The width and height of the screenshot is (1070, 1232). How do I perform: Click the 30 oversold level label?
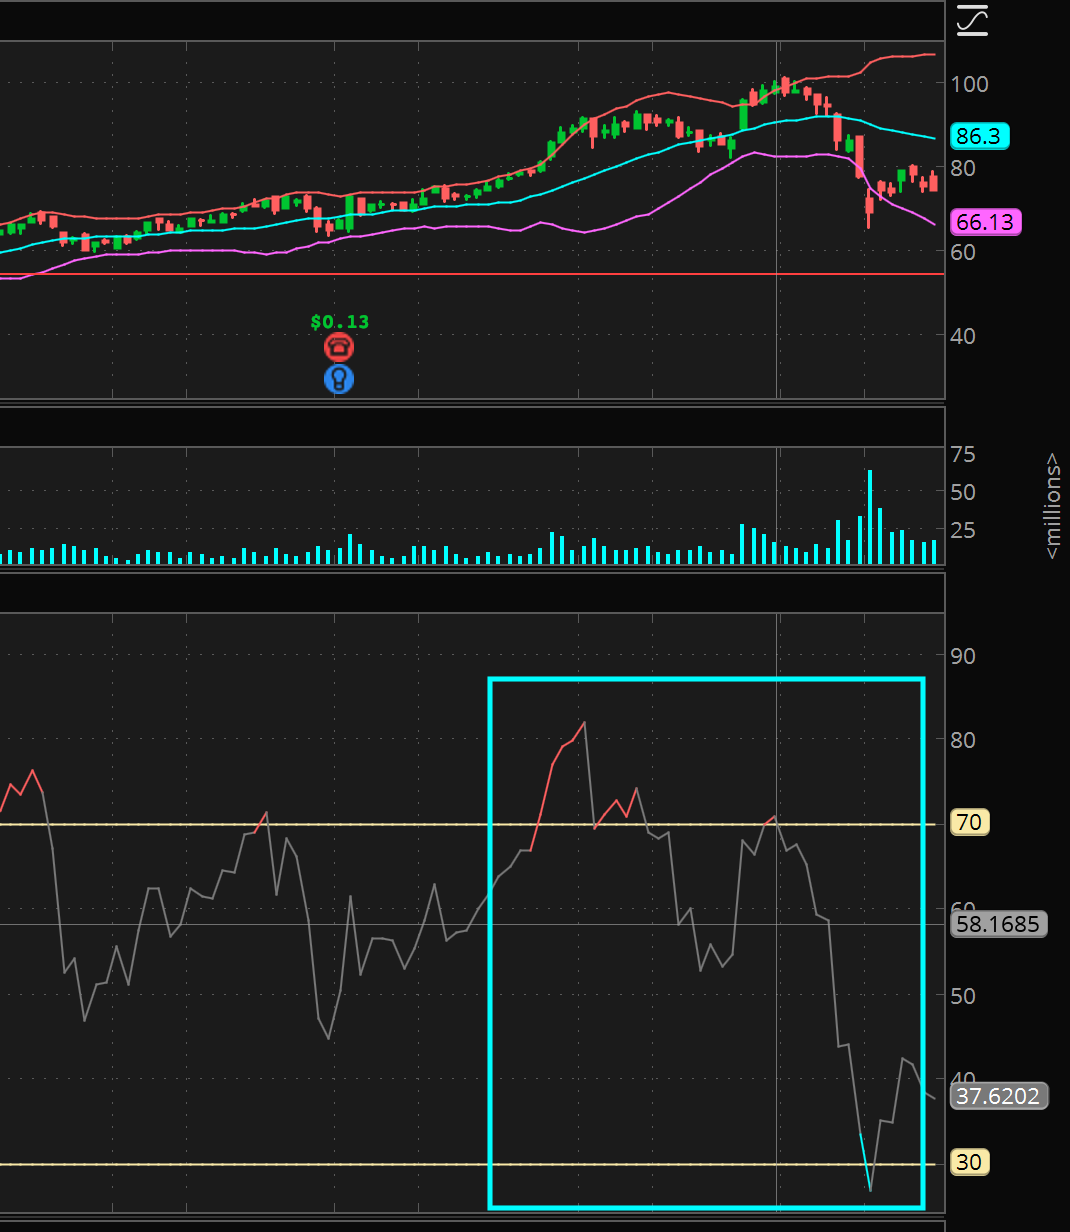(x=970, y=1162)
